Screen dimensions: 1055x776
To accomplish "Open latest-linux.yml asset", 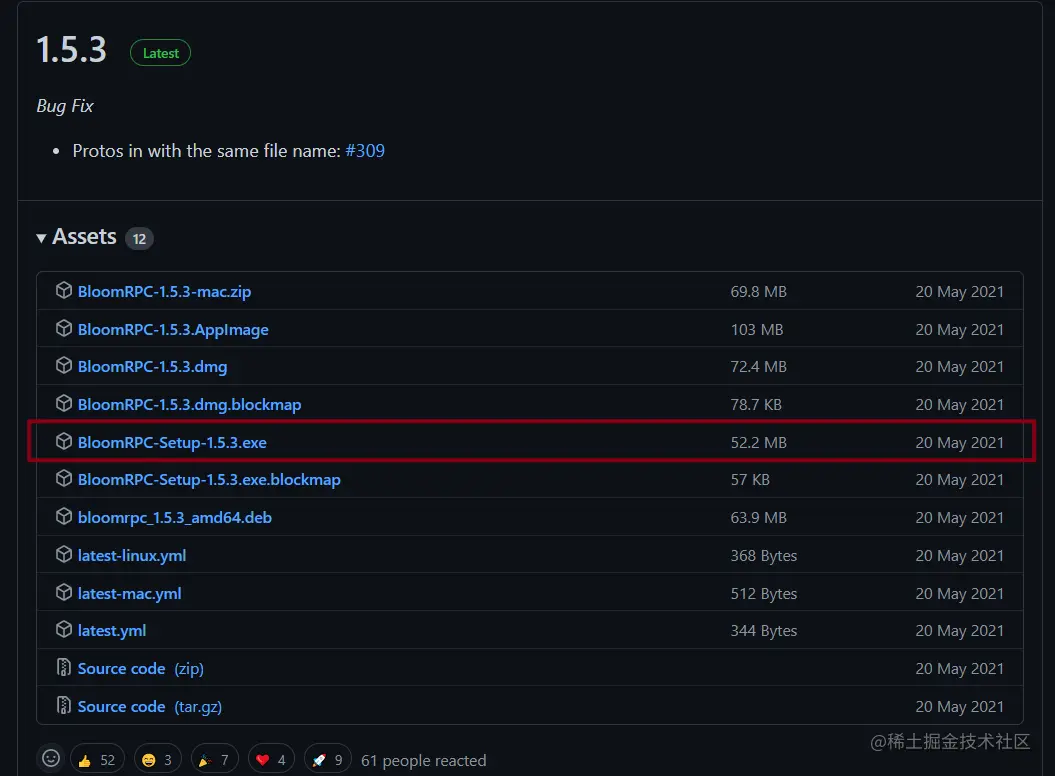I will (132, 556).
